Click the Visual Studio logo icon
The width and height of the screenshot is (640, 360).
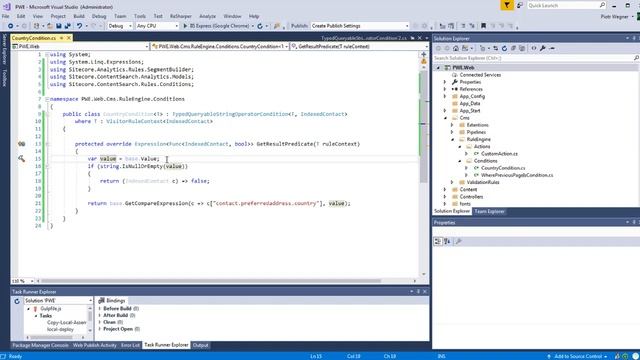(x=7, y=6)
